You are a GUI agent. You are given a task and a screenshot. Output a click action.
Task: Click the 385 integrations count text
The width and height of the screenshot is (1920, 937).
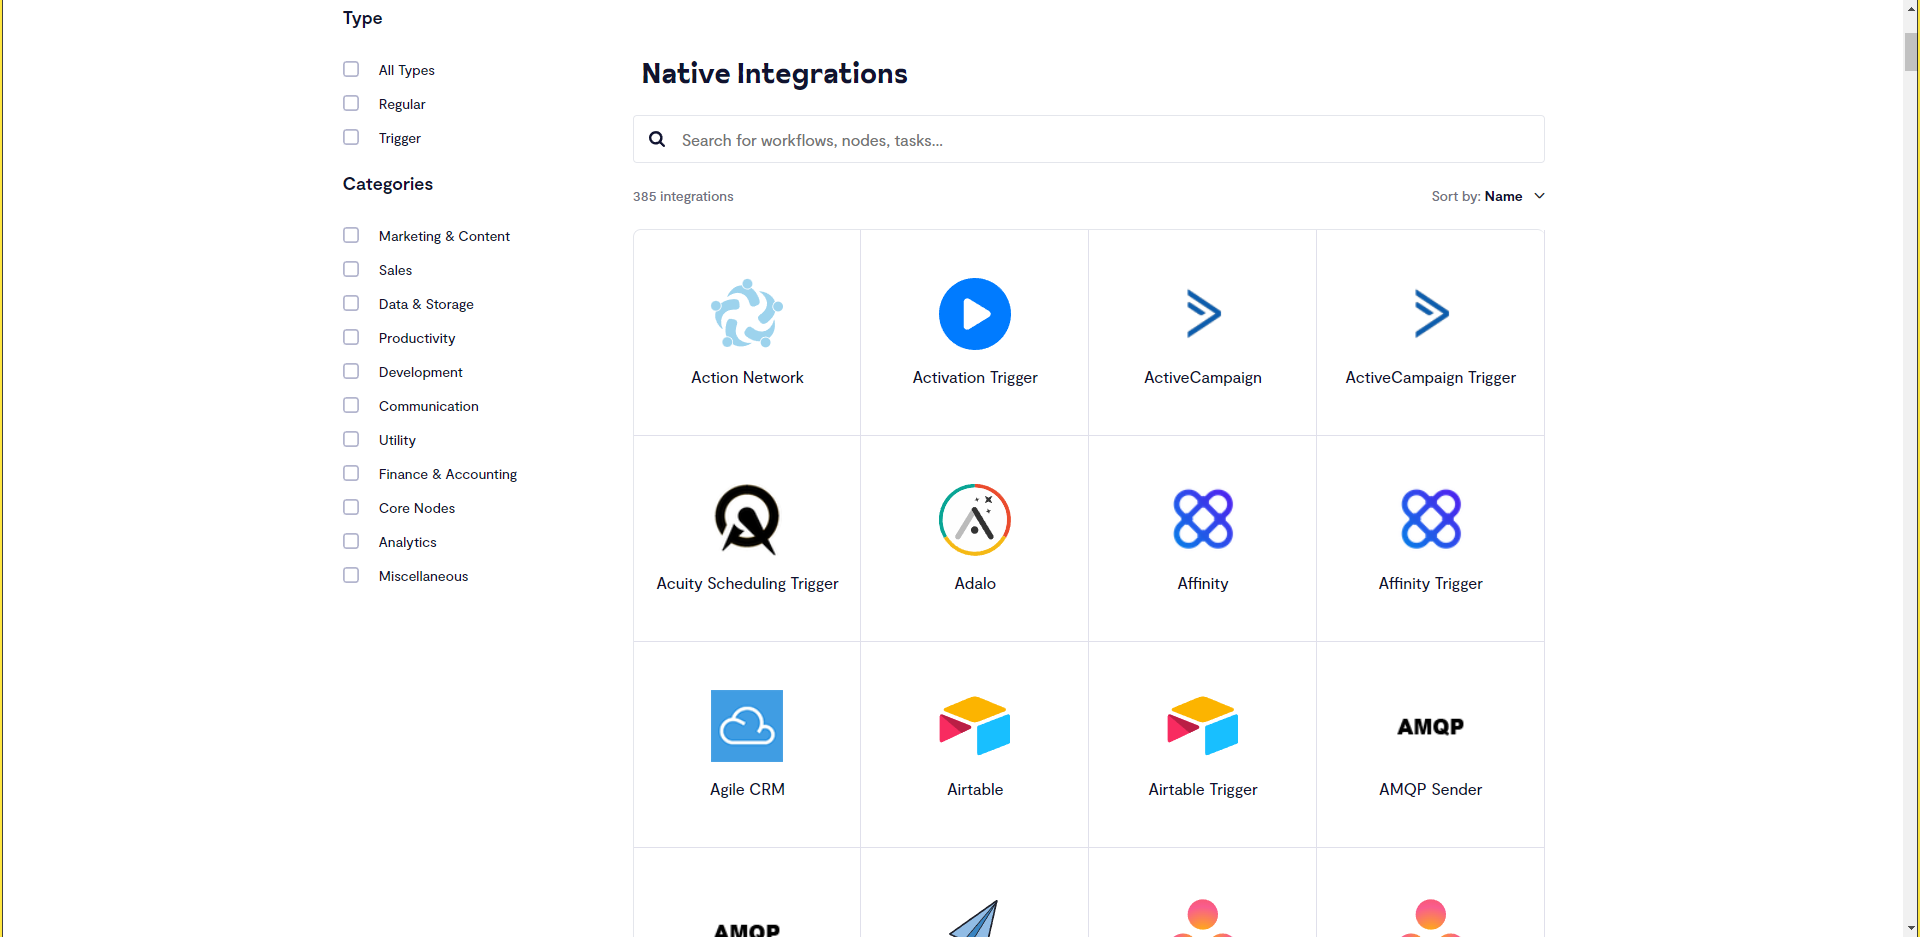tap(683, 196)
